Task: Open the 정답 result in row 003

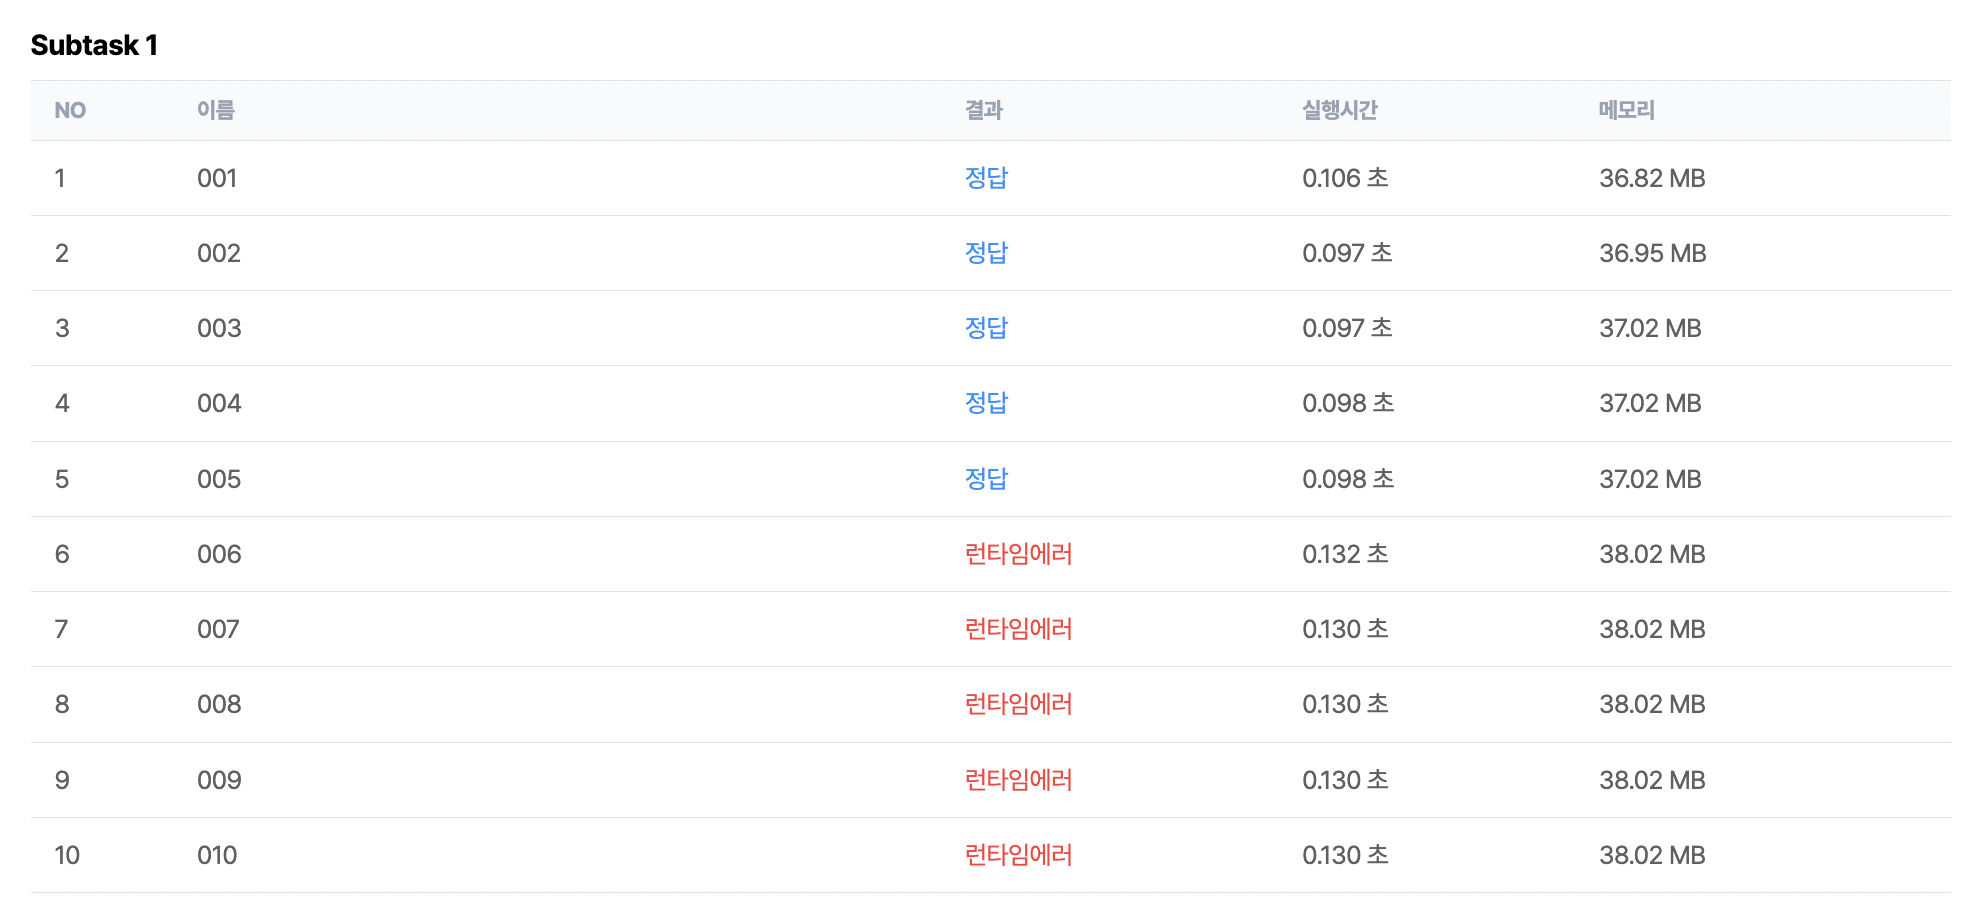Action: pyautogui.click(x=986, y=328)
